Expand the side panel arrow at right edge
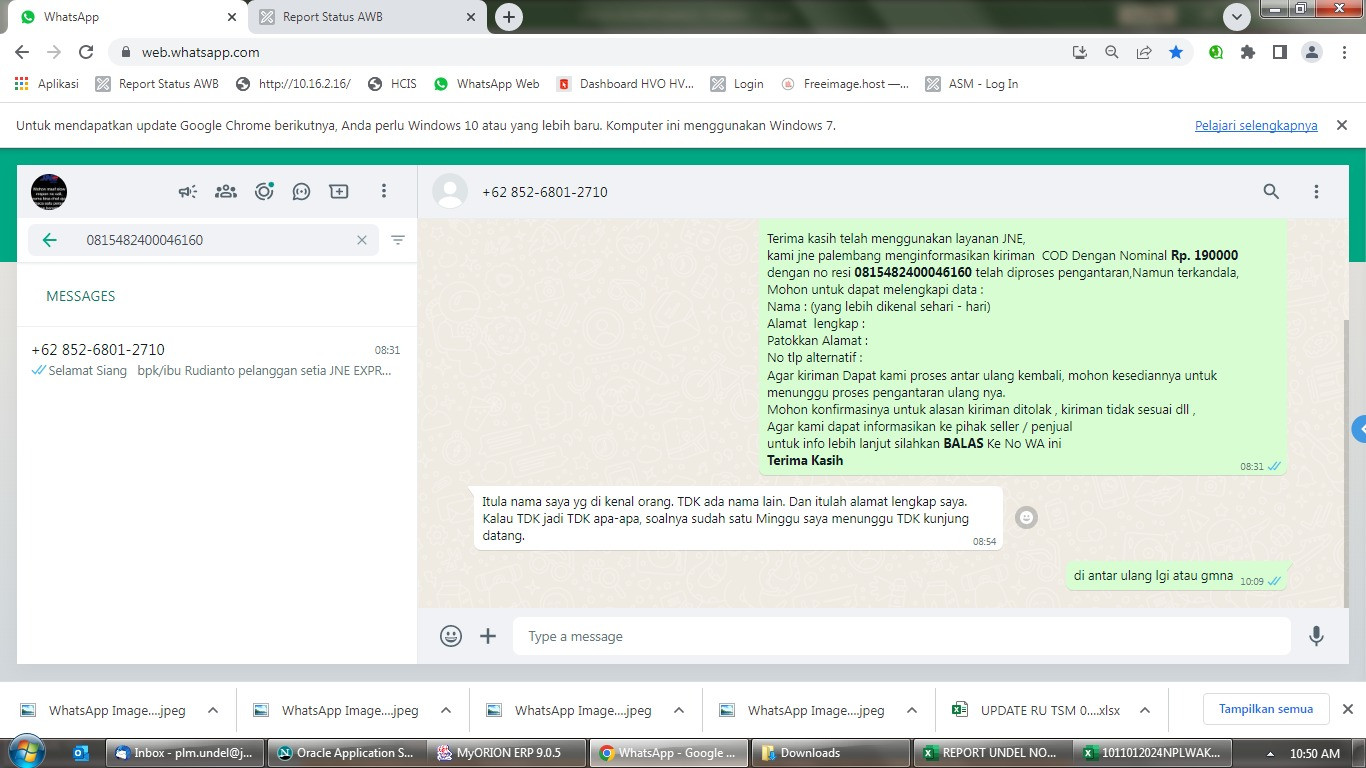The image size is (1366, 768). click(x=1359, y=429)
